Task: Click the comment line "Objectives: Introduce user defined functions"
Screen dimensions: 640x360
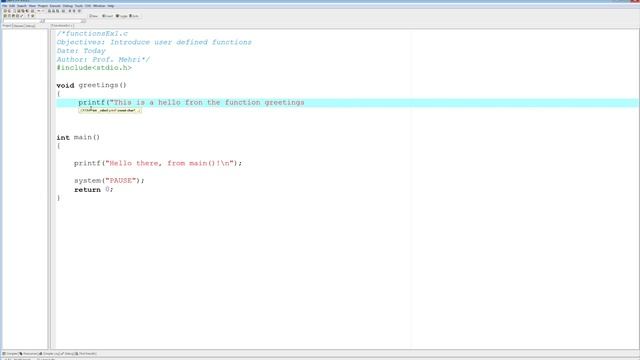Action: (x=154, y=42)
